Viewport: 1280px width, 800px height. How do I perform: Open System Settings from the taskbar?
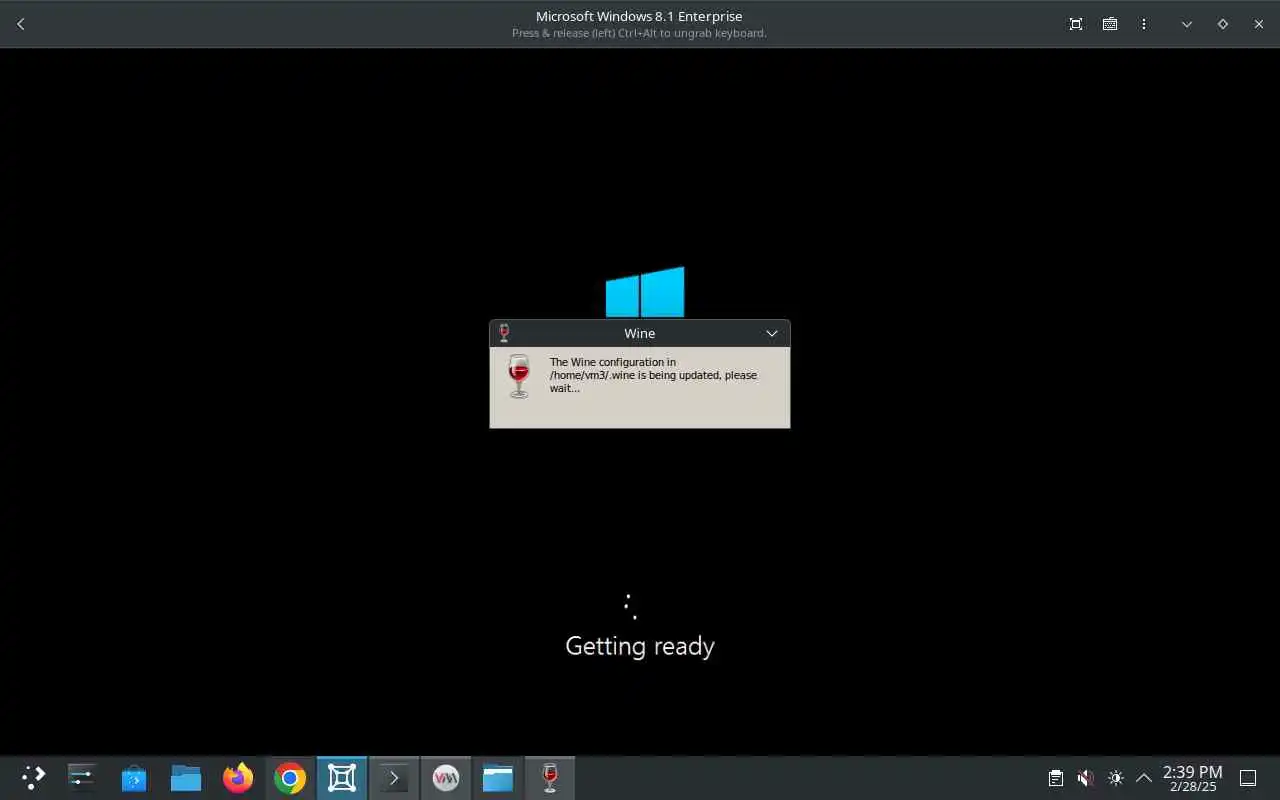tap(81, 777)
